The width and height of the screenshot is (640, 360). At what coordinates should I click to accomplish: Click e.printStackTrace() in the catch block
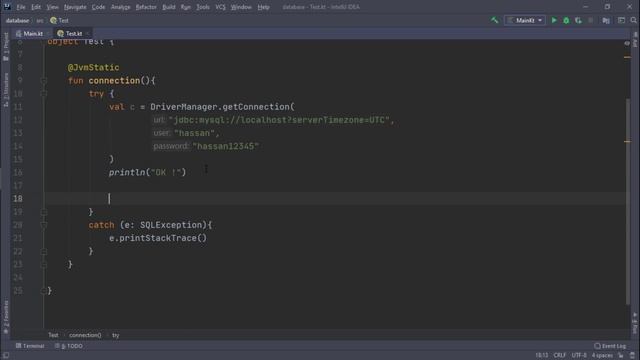pos(158,238)
